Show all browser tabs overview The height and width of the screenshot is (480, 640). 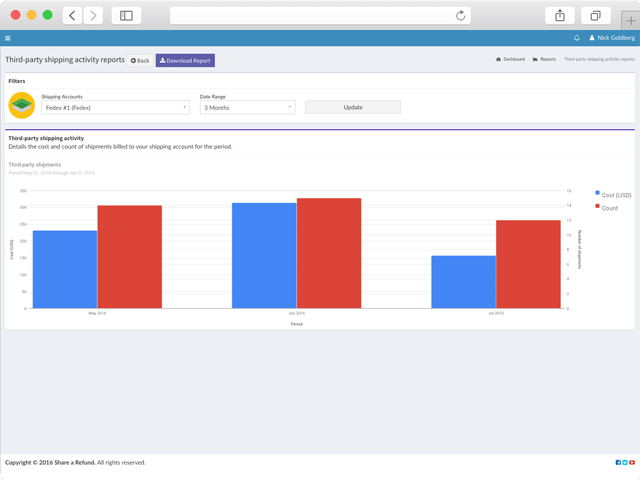click(x=595, y=15)
